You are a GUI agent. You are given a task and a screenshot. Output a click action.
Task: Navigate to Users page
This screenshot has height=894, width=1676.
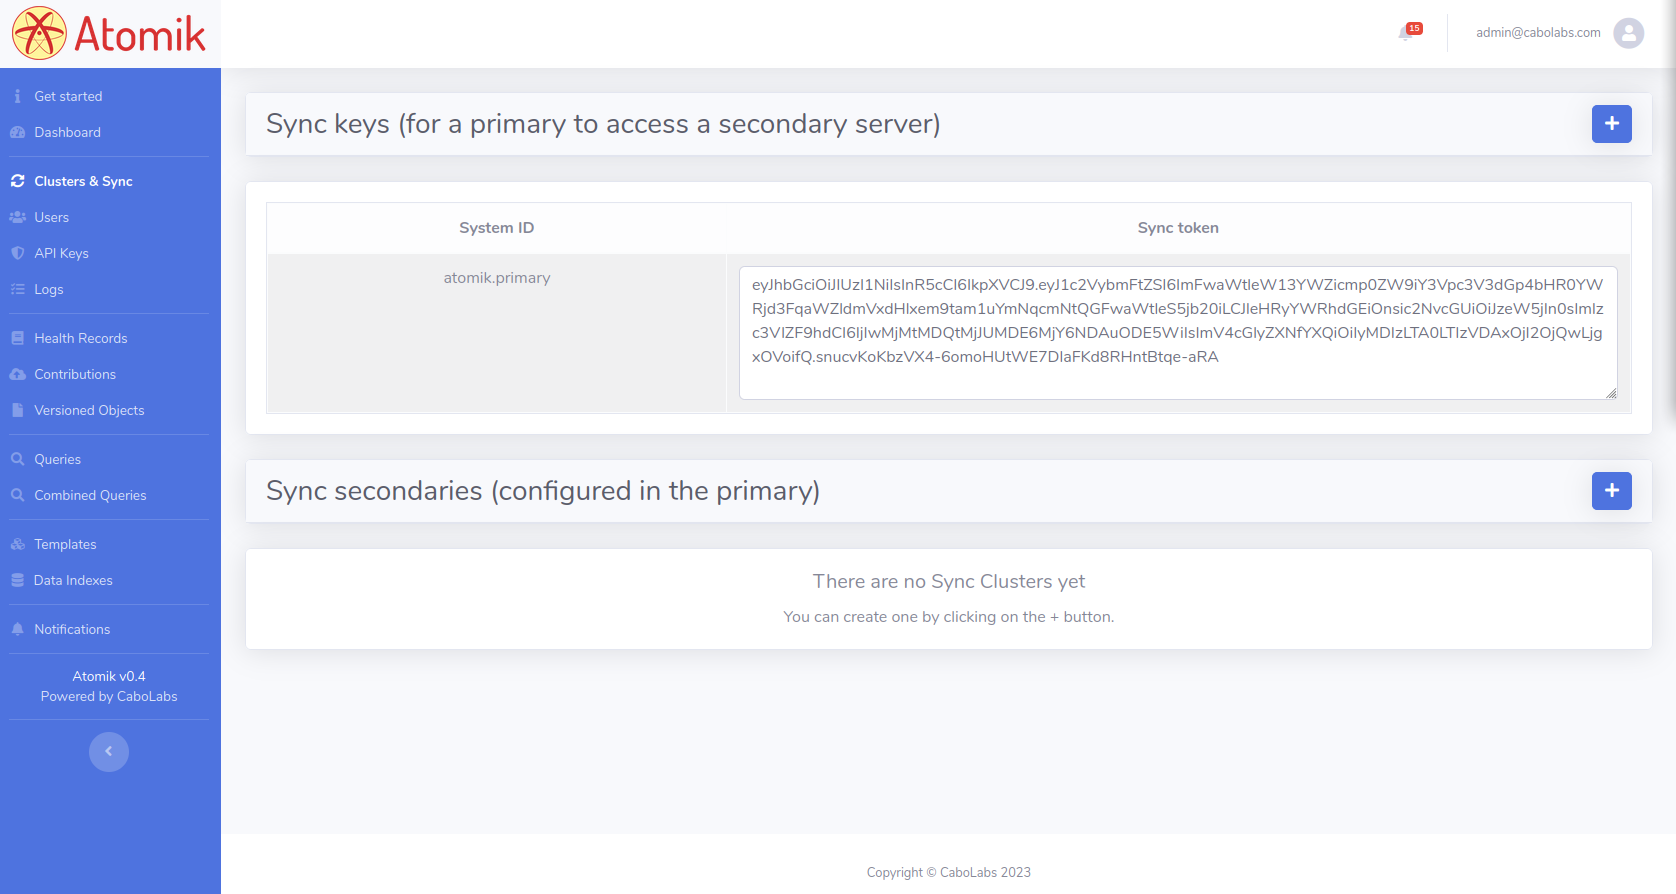(x=51, y=217)
